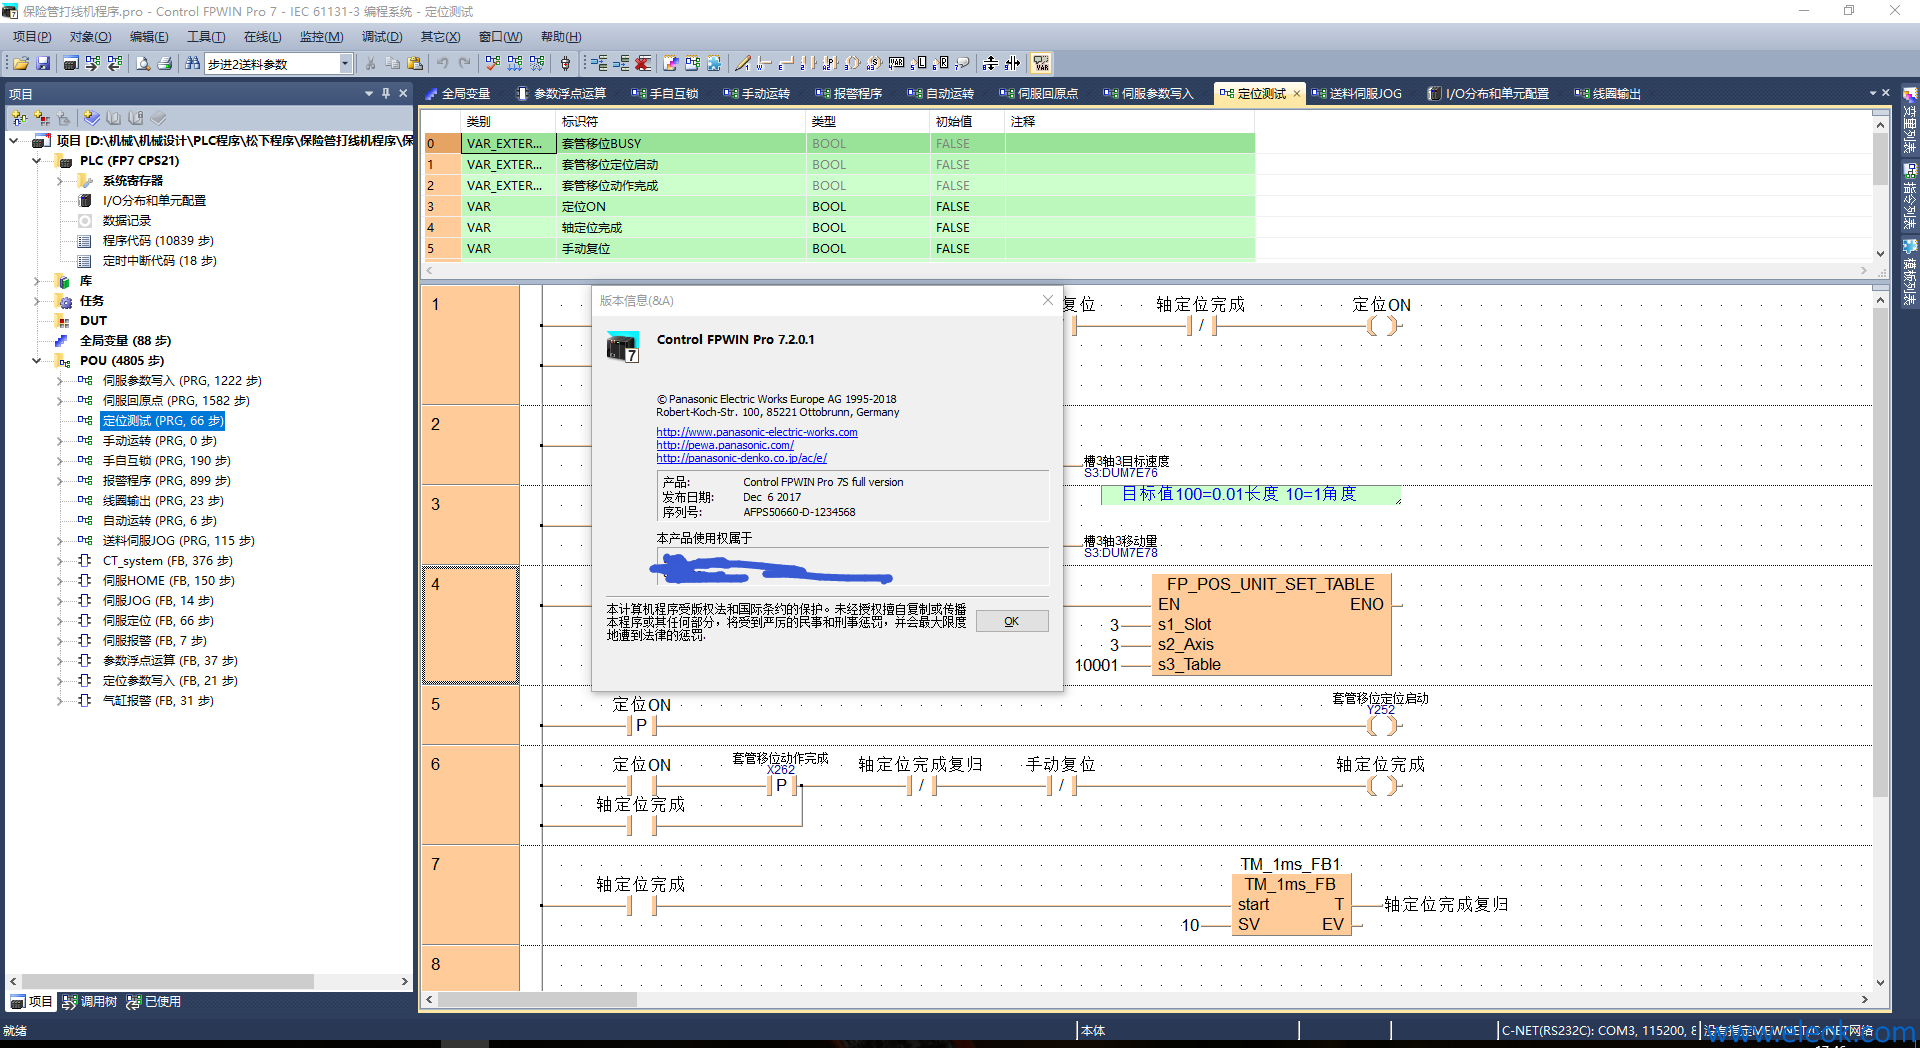The height and width of the screenshot is (1048, 1920).
Task: Select 全局变量 (88 步) in the project tree
Action: click(x=125, y=341)
